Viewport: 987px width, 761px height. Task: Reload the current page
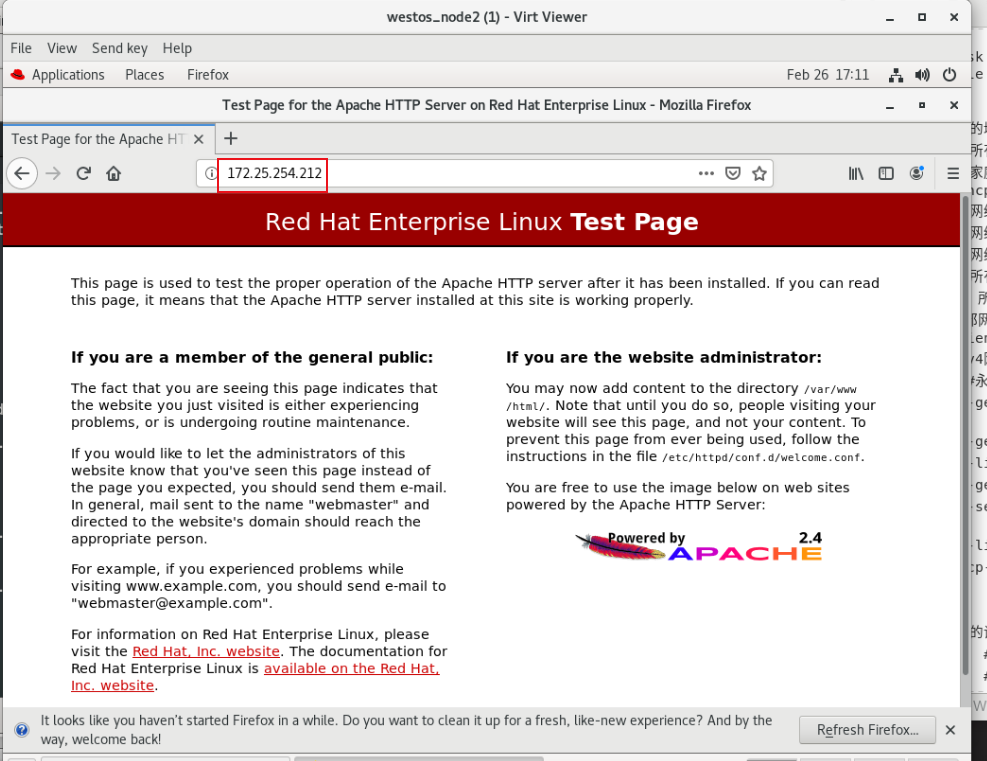point(84,173)
